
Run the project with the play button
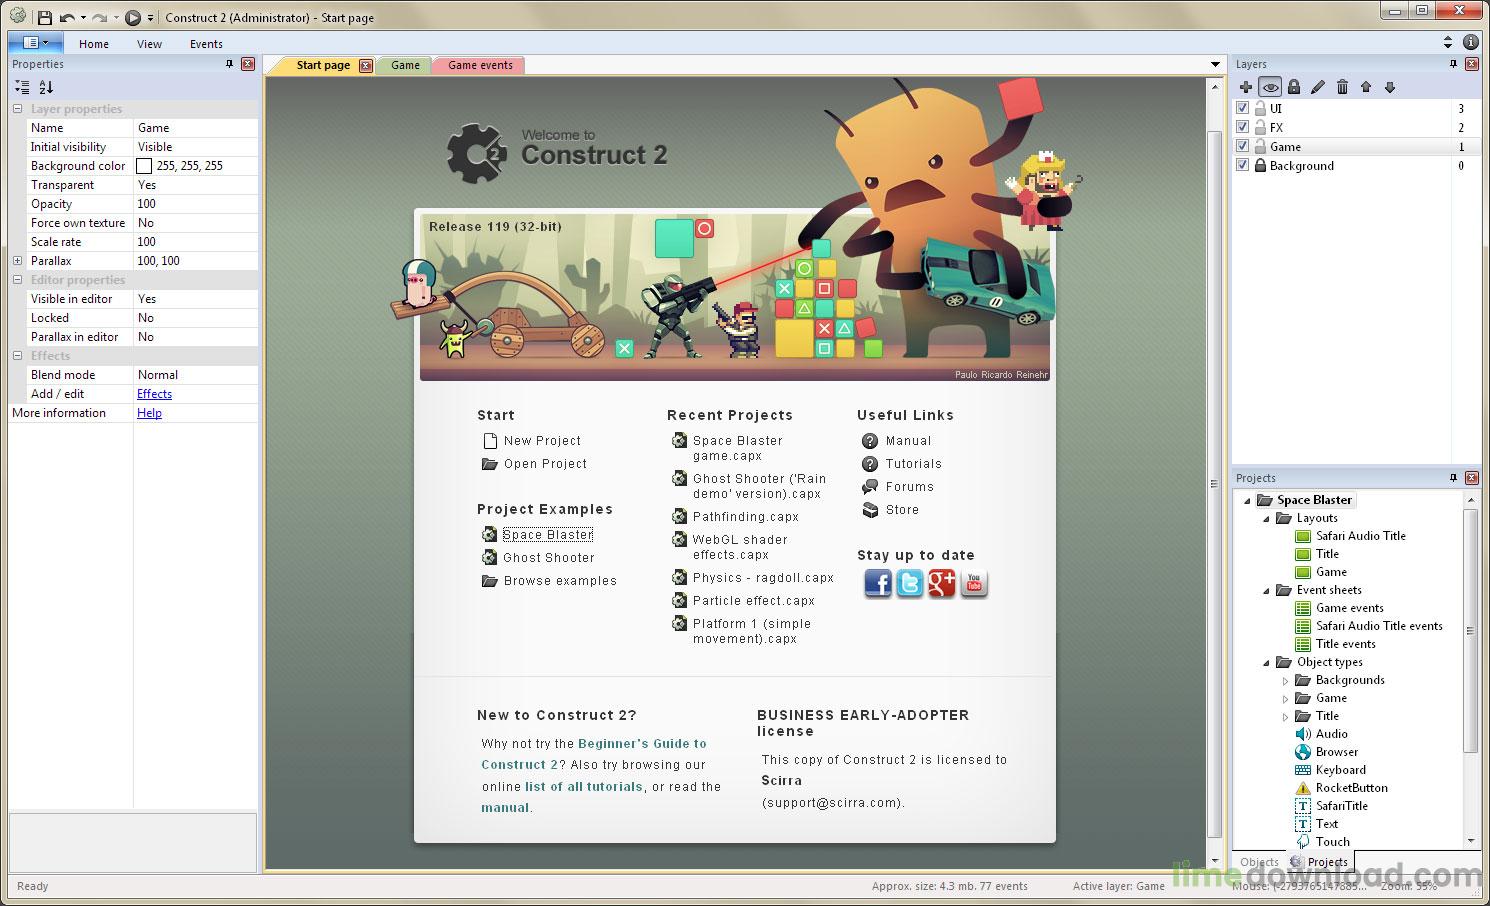pos(133,16)
